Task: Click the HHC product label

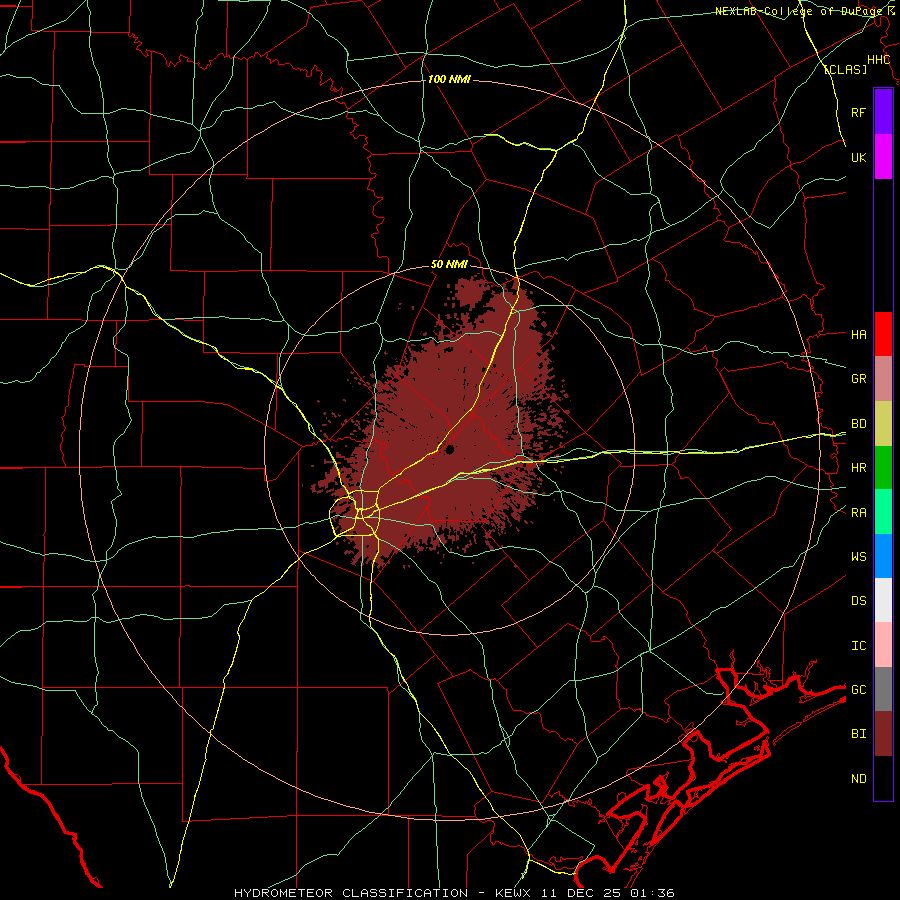Action: point(878,60)
